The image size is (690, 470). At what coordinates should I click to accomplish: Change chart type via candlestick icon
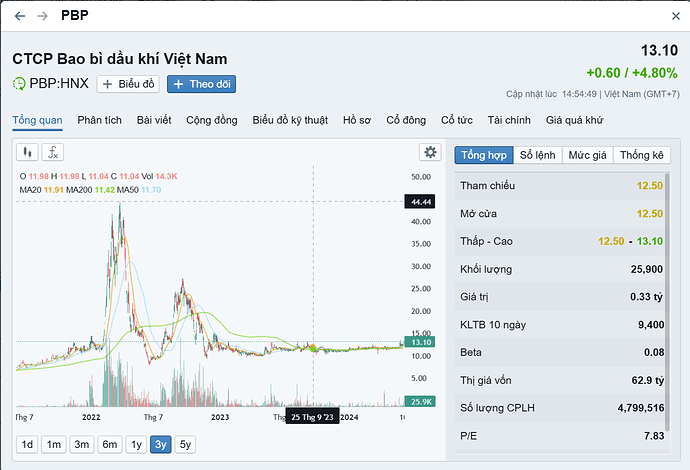click(x=27, y=152)
